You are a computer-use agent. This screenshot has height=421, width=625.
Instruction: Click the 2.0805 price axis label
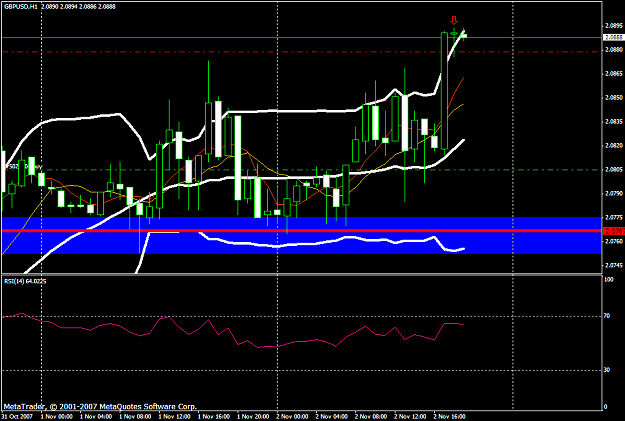click(613, 169)
